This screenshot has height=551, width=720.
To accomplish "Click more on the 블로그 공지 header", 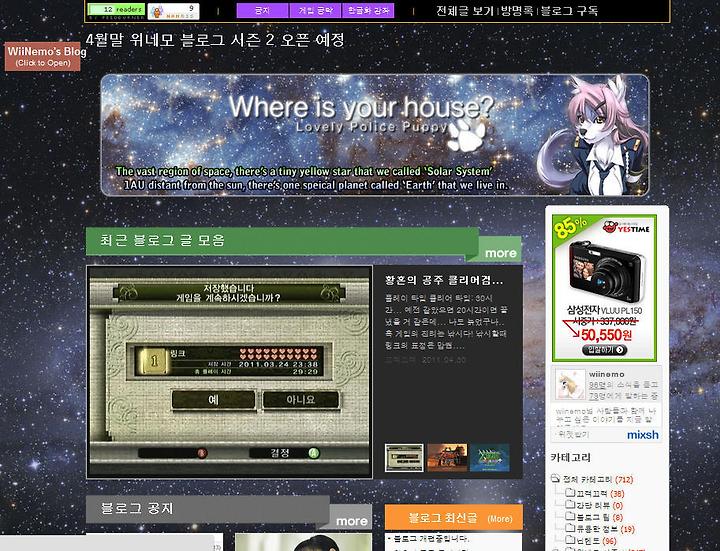I will pos(351,521).
